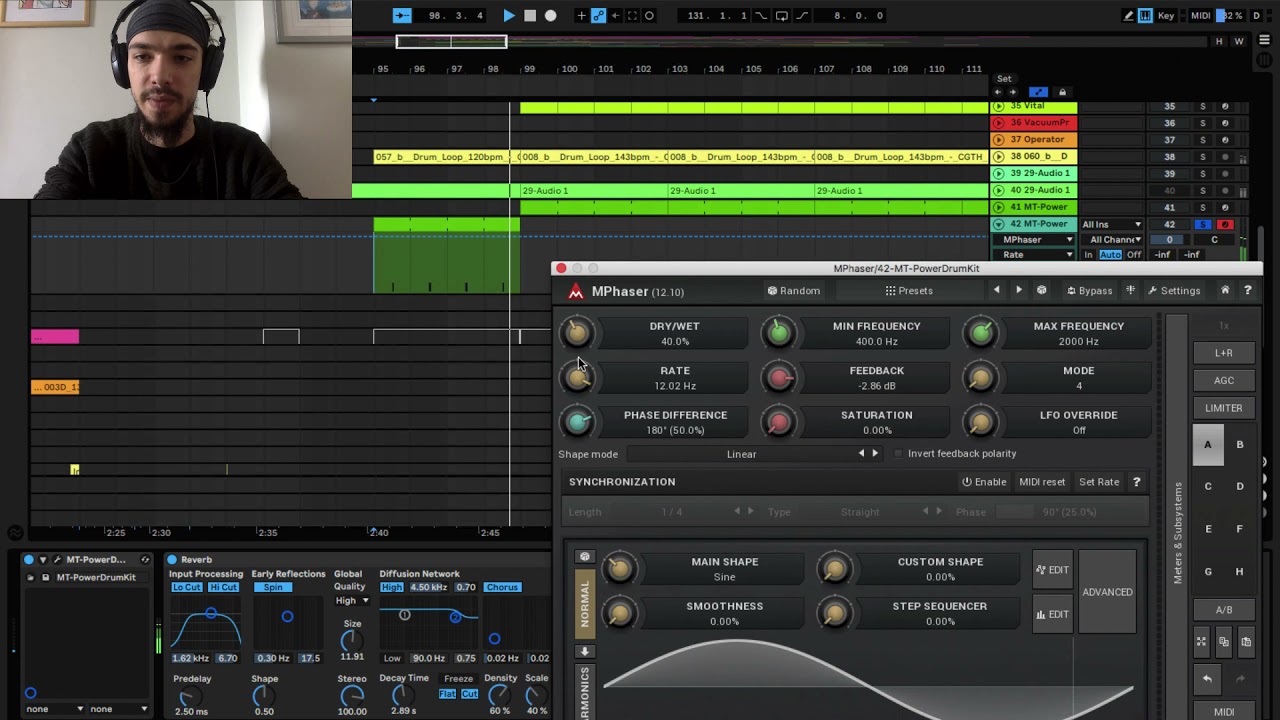1280x720 pixels.
Task: Enable Key map mode
Action: point(1166,15)
